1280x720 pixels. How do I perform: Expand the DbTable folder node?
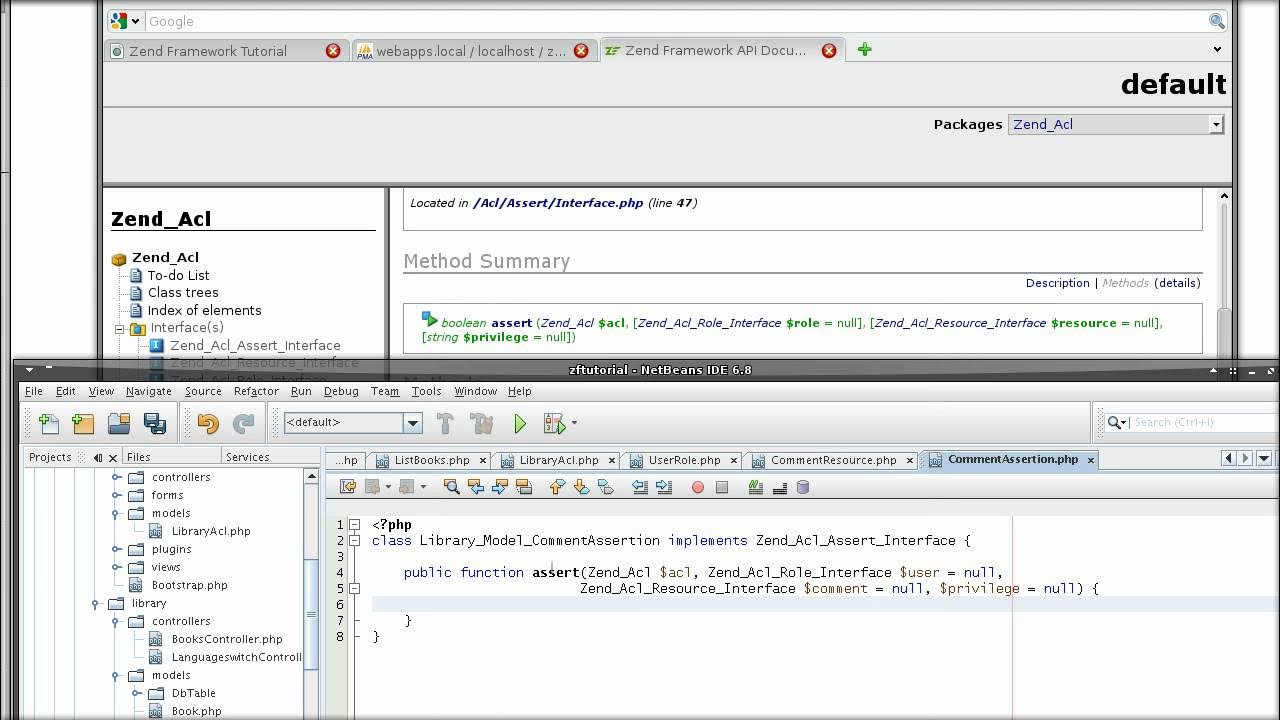click(x=137, y=693)
